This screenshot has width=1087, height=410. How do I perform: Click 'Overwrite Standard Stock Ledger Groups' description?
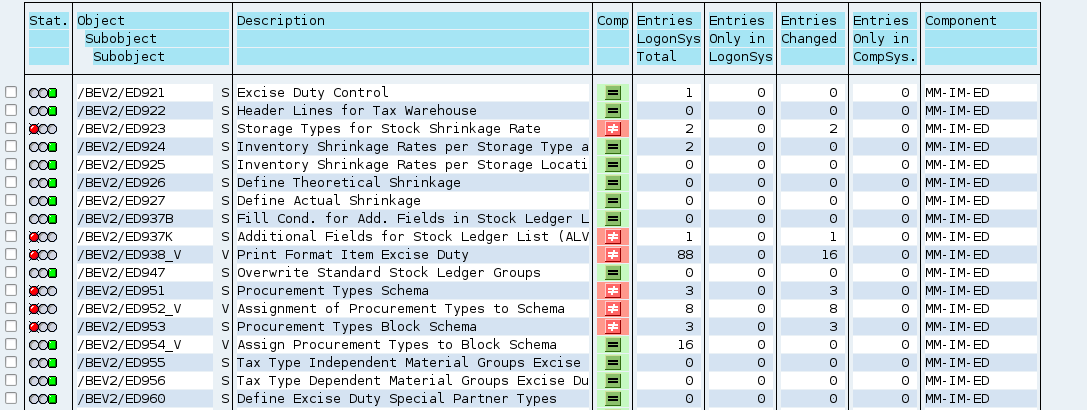click(389, 273)
